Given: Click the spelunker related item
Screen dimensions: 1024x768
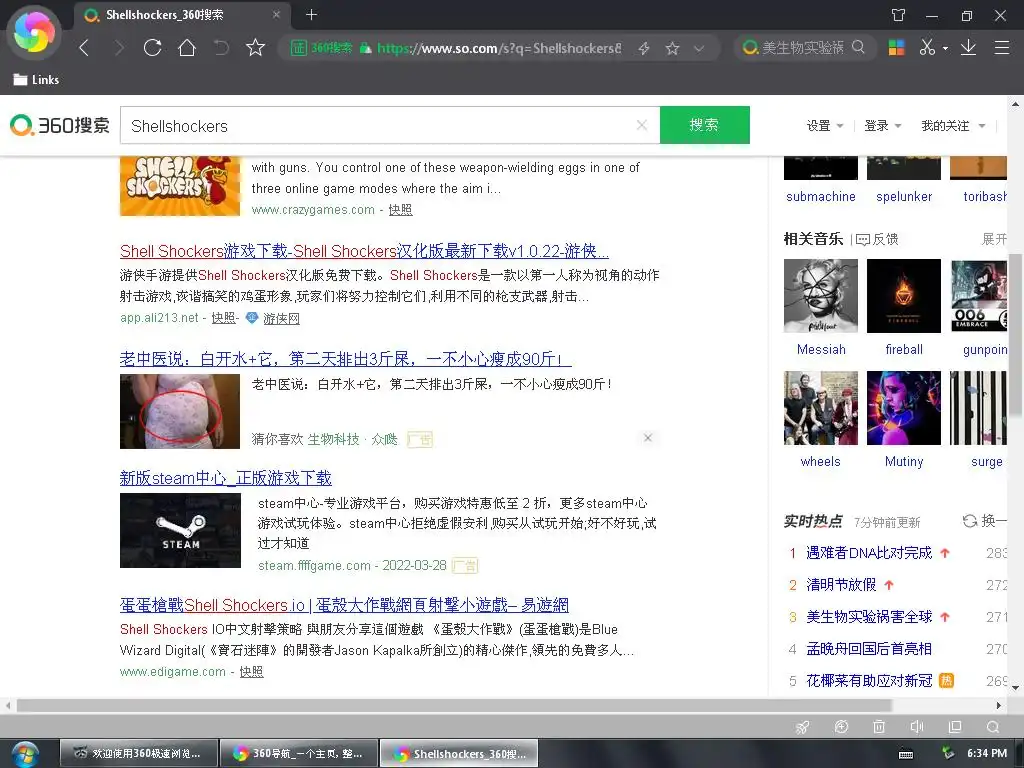Looking at the screenshot, I should pos(904,197).
